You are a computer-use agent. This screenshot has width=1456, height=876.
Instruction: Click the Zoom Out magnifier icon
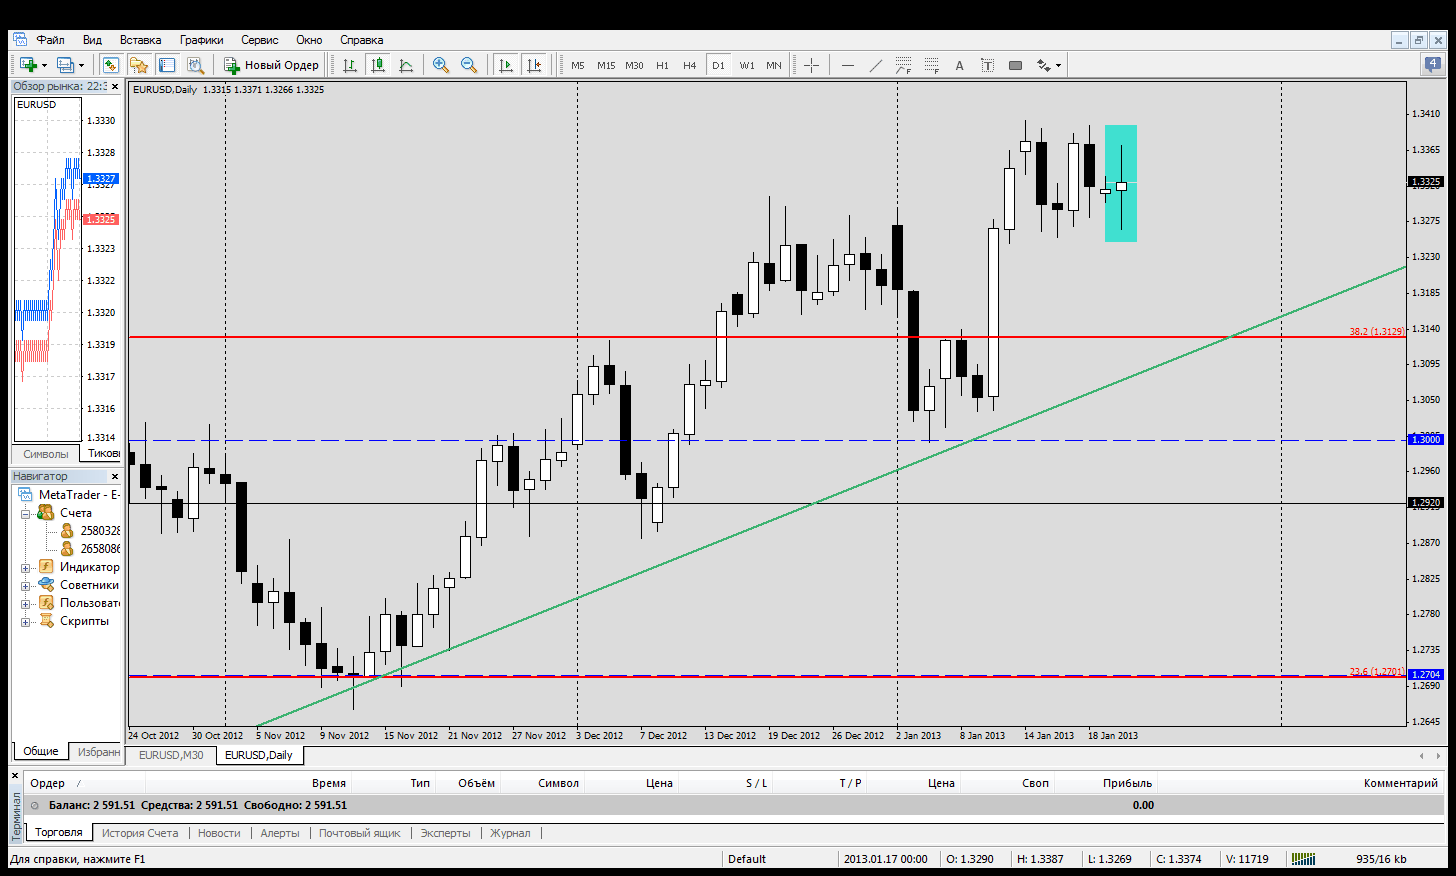pos(468,65)
